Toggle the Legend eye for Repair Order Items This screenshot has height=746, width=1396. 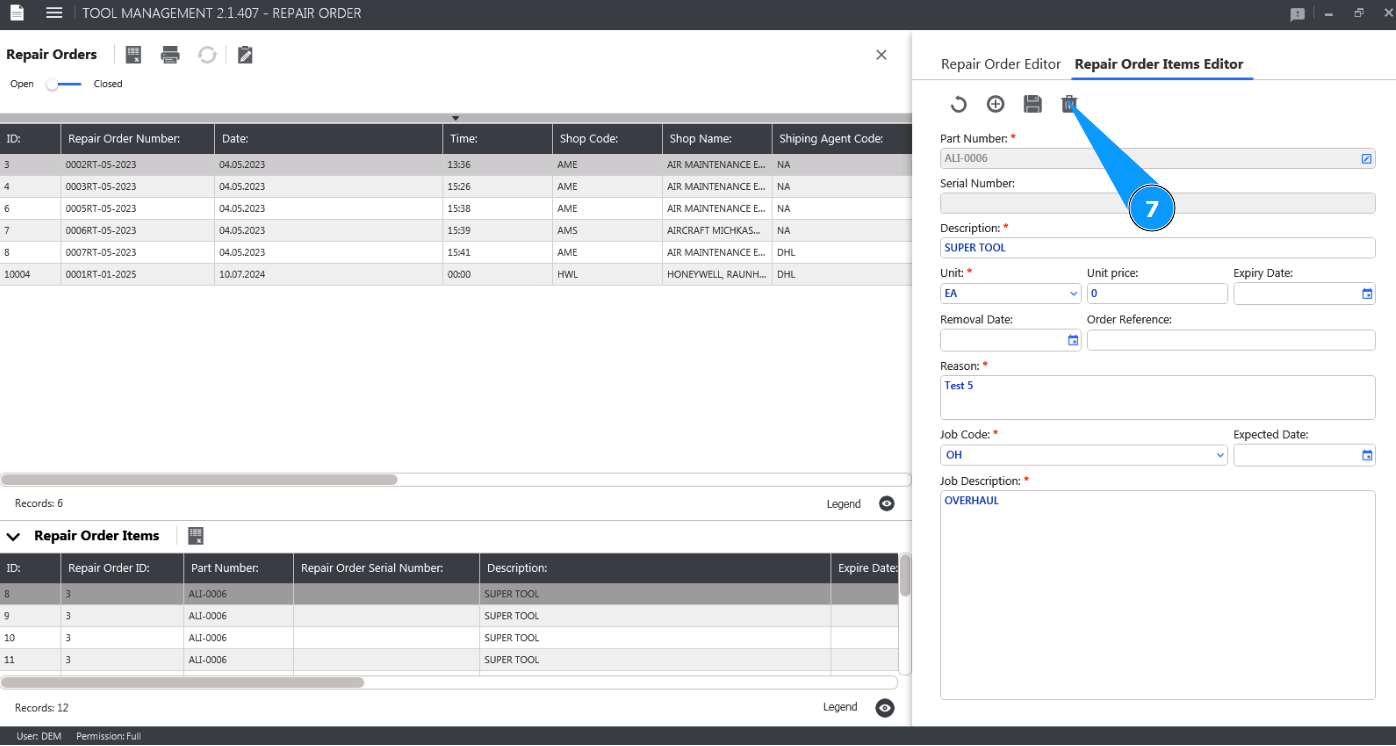885,708
